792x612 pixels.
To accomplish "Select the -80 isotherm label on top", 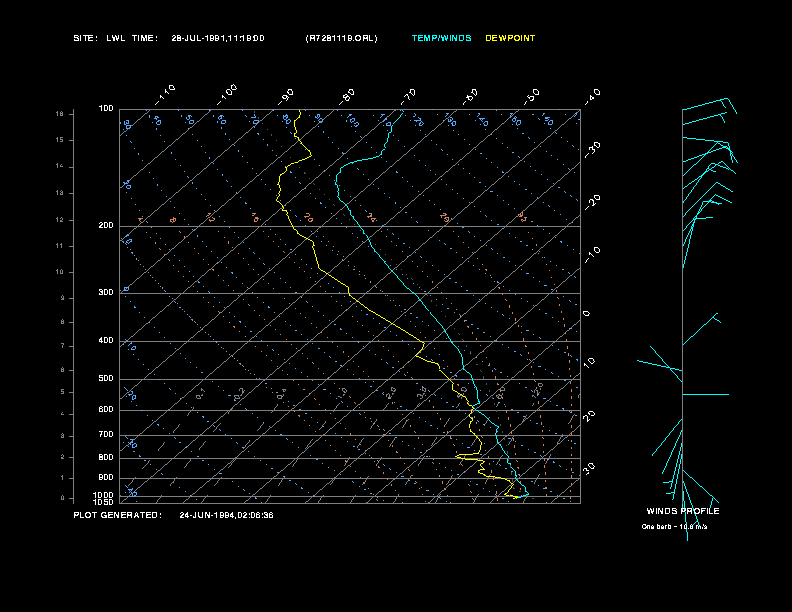I will [x=347, y=97].
